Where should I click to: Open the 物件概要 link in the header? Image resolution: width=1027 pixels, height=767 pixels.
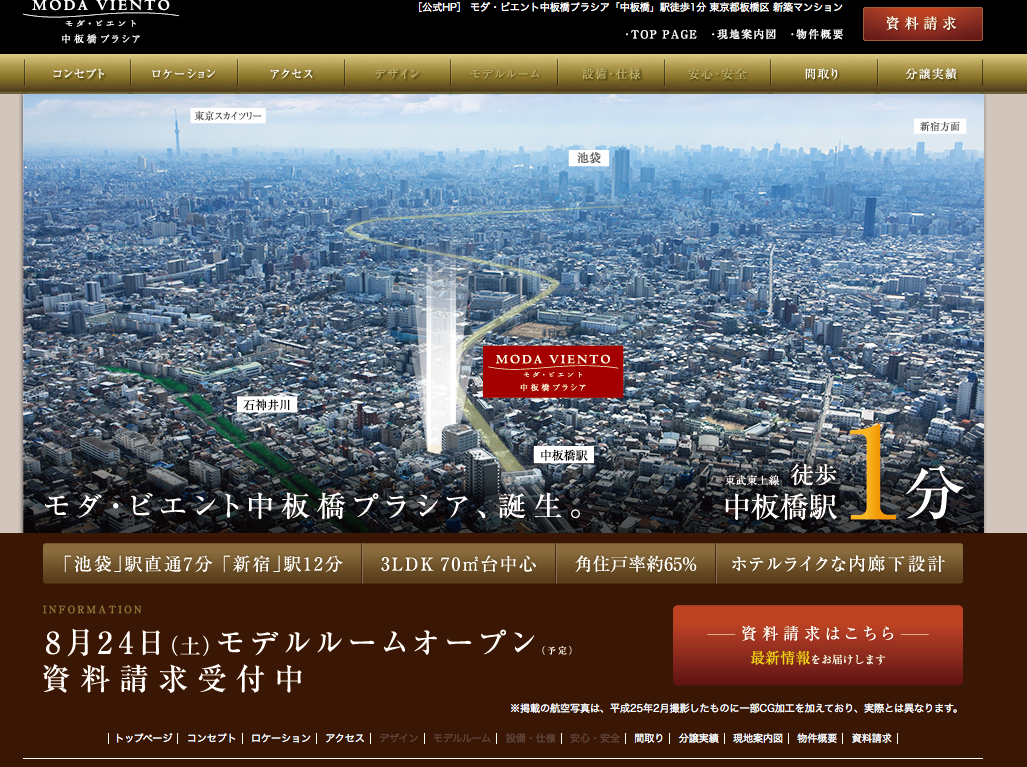pyautogui.click(x=817, y=34)
